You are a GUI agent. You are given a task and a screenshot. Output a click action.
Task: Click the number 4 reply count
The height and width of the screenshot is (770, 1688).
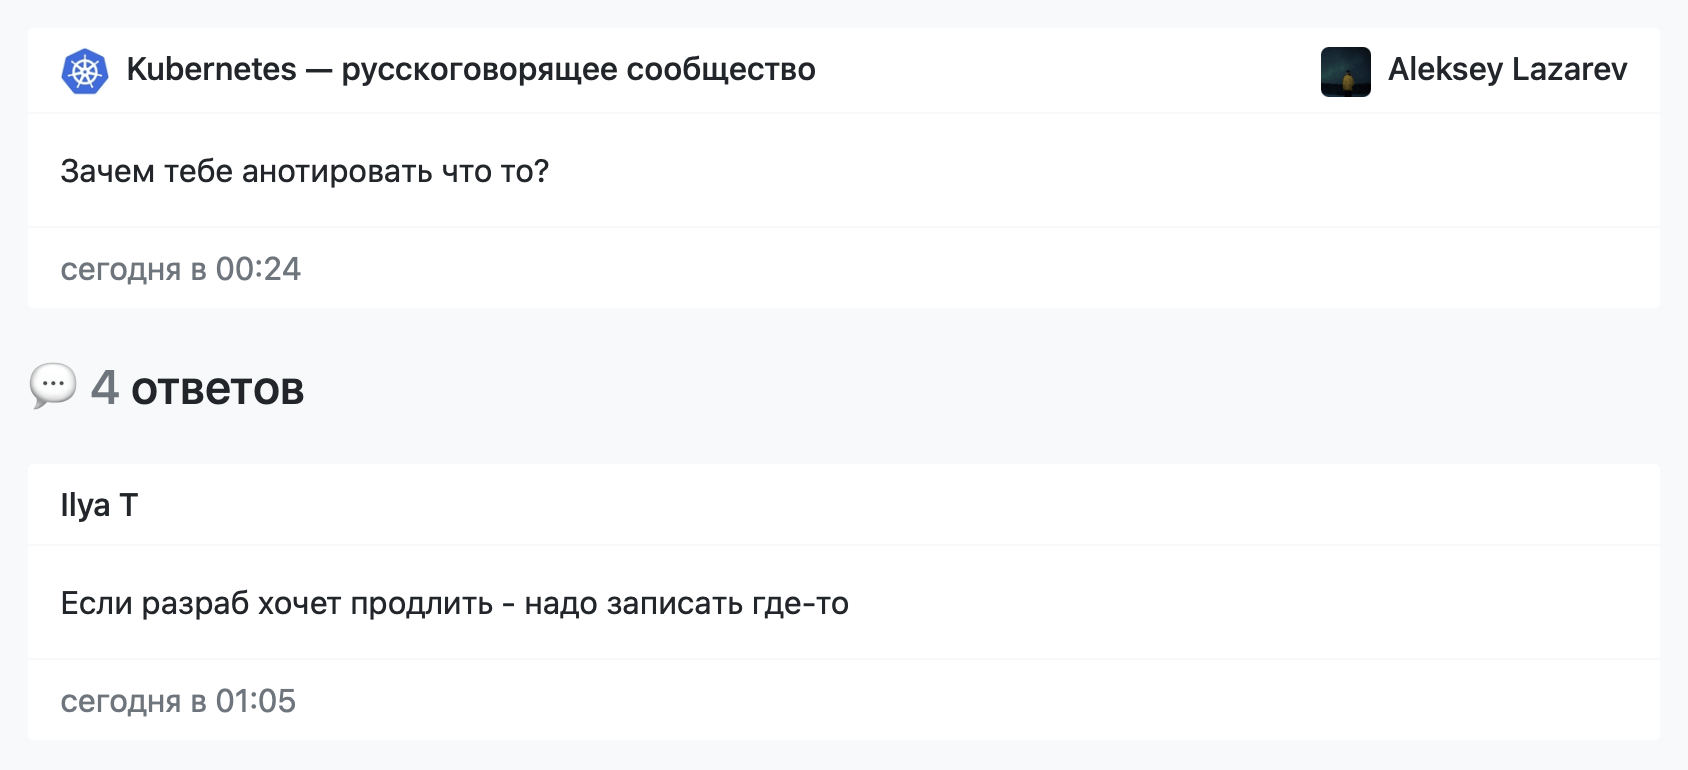(x=105, y=388)
